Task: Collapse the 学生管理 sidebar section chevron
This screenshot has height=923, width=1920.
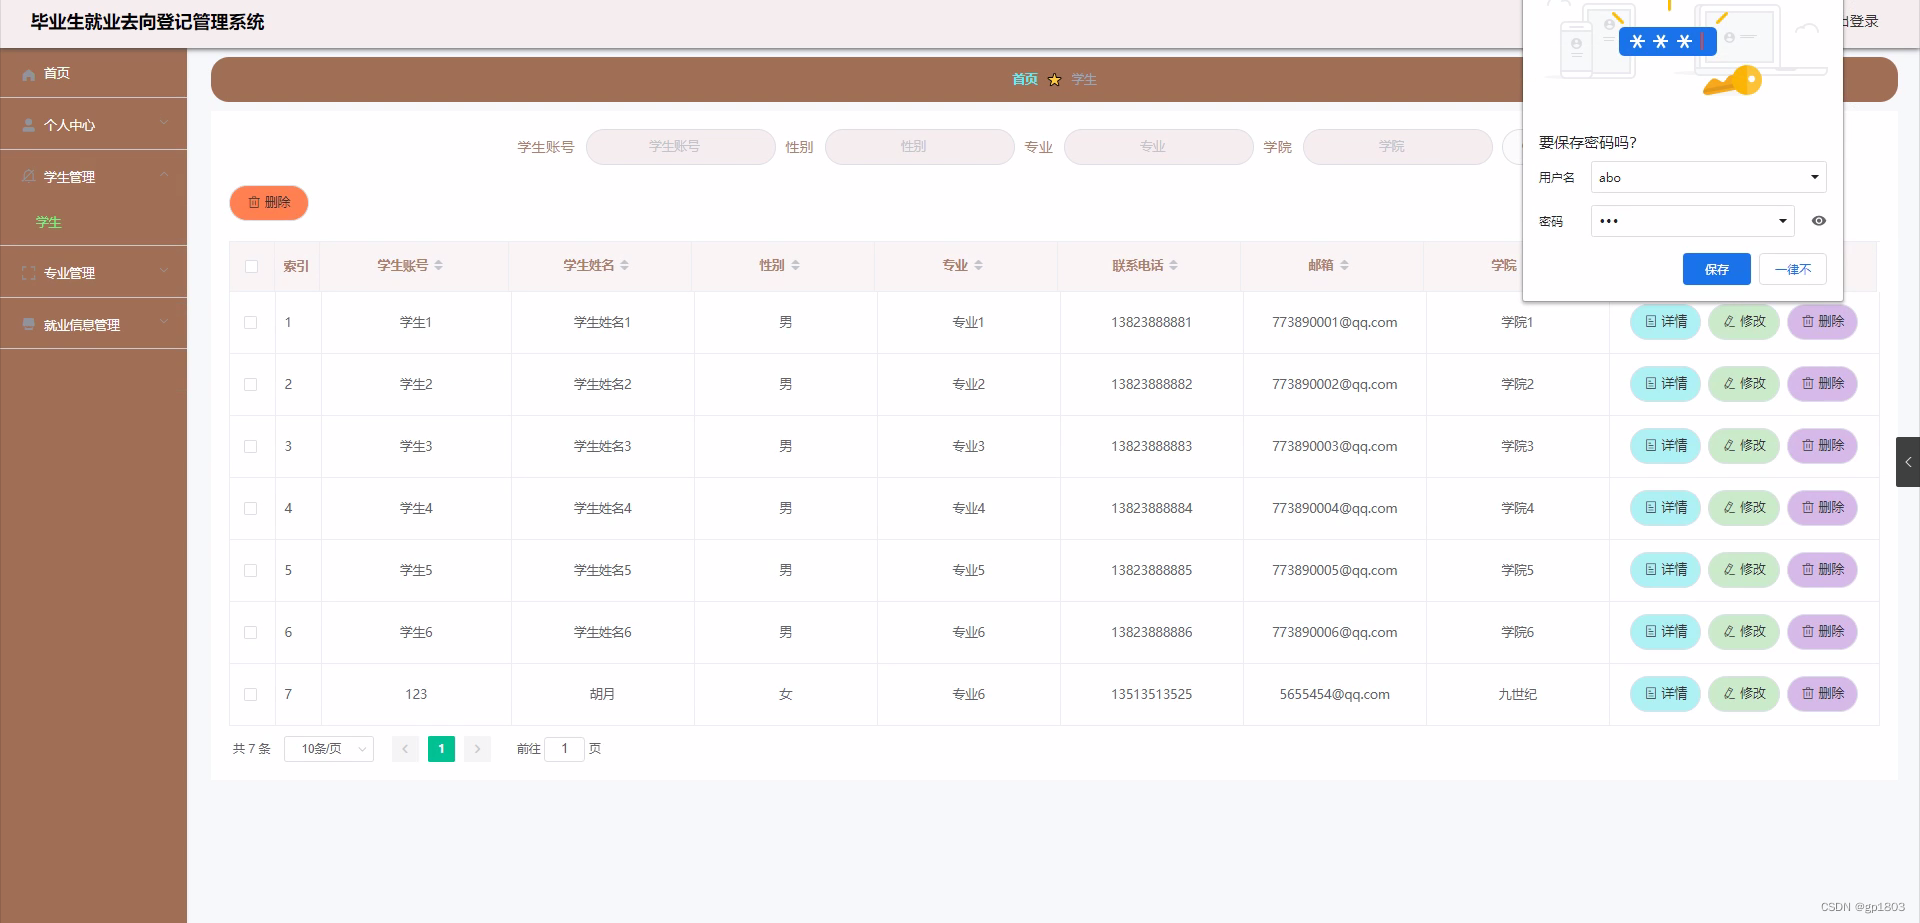Action: [165, 176]
